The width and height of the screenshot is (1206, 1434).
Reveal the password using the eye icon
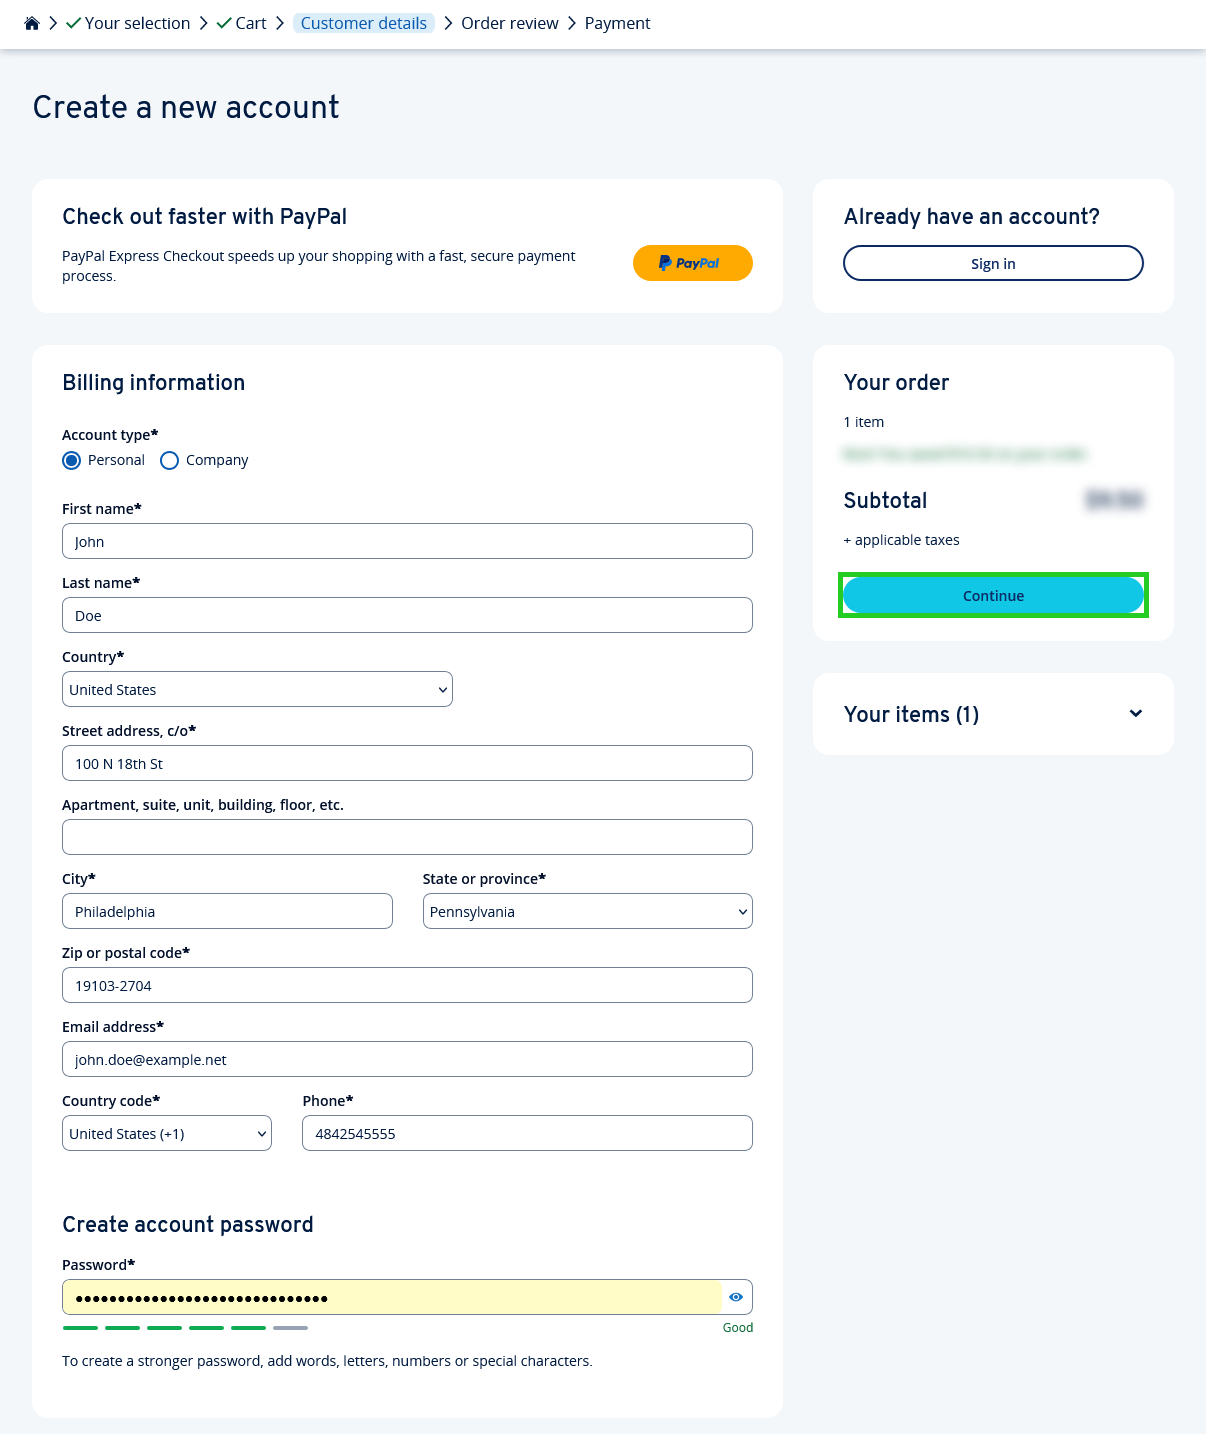pos(735,1297)
